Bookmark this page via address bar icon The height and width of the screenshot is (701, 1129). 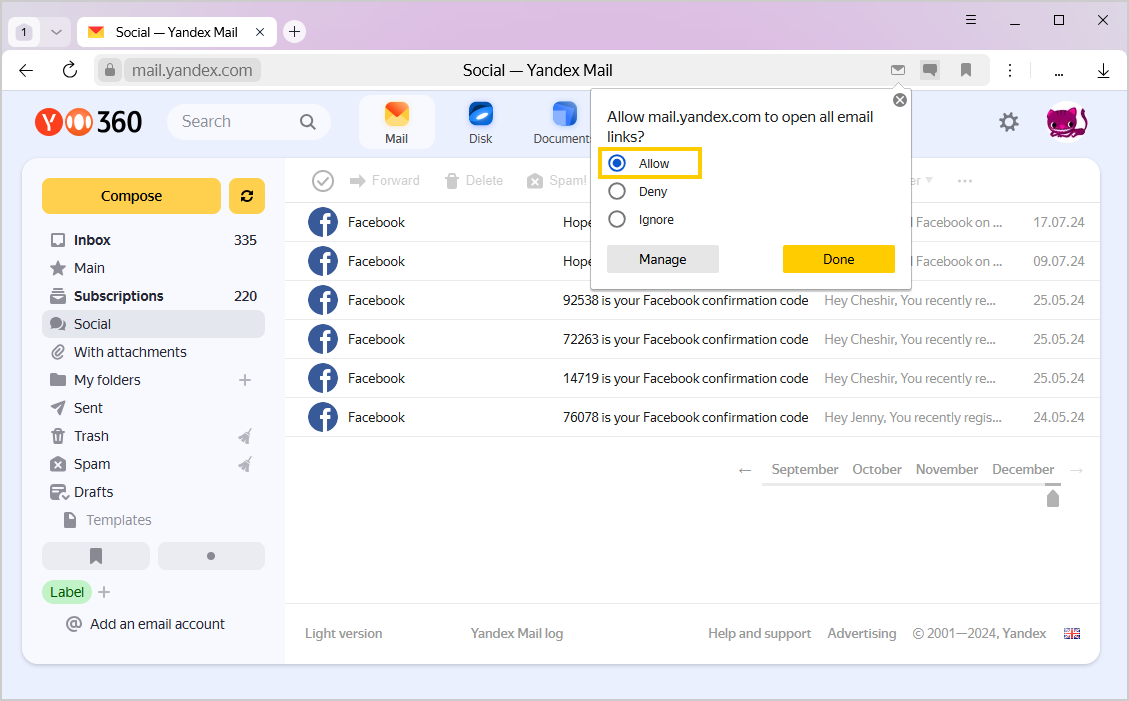pyautogui.click(x=966, y=70)
